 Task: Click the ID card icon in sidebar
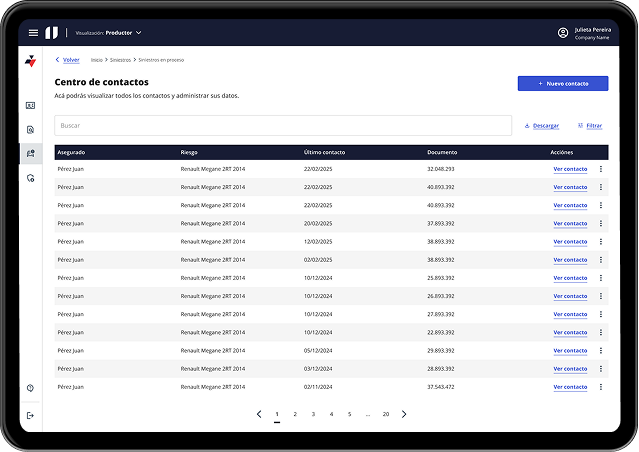pyautogui.click(x=30, y=105)
